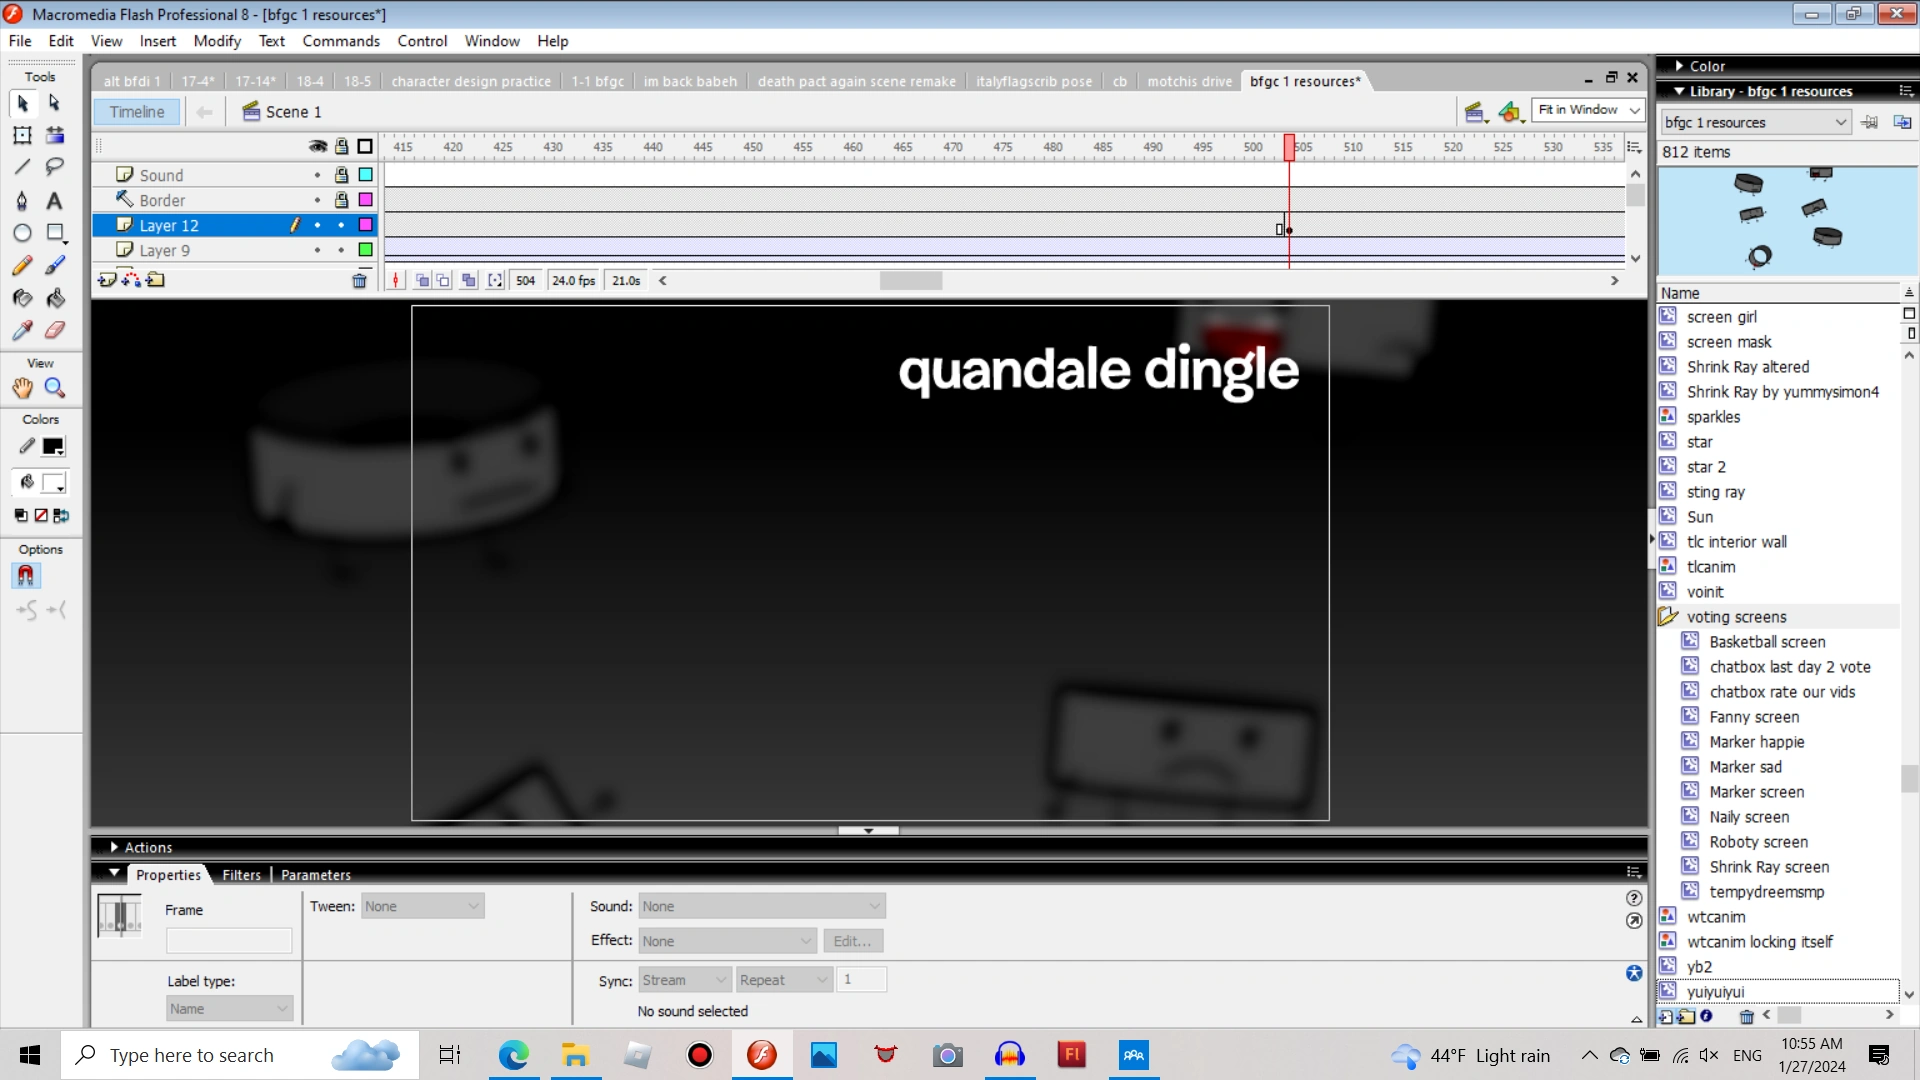Screen dimensions: 1920x1080
Task: Select the Paint Bucket tool
Action: click(x=55, y=298)
